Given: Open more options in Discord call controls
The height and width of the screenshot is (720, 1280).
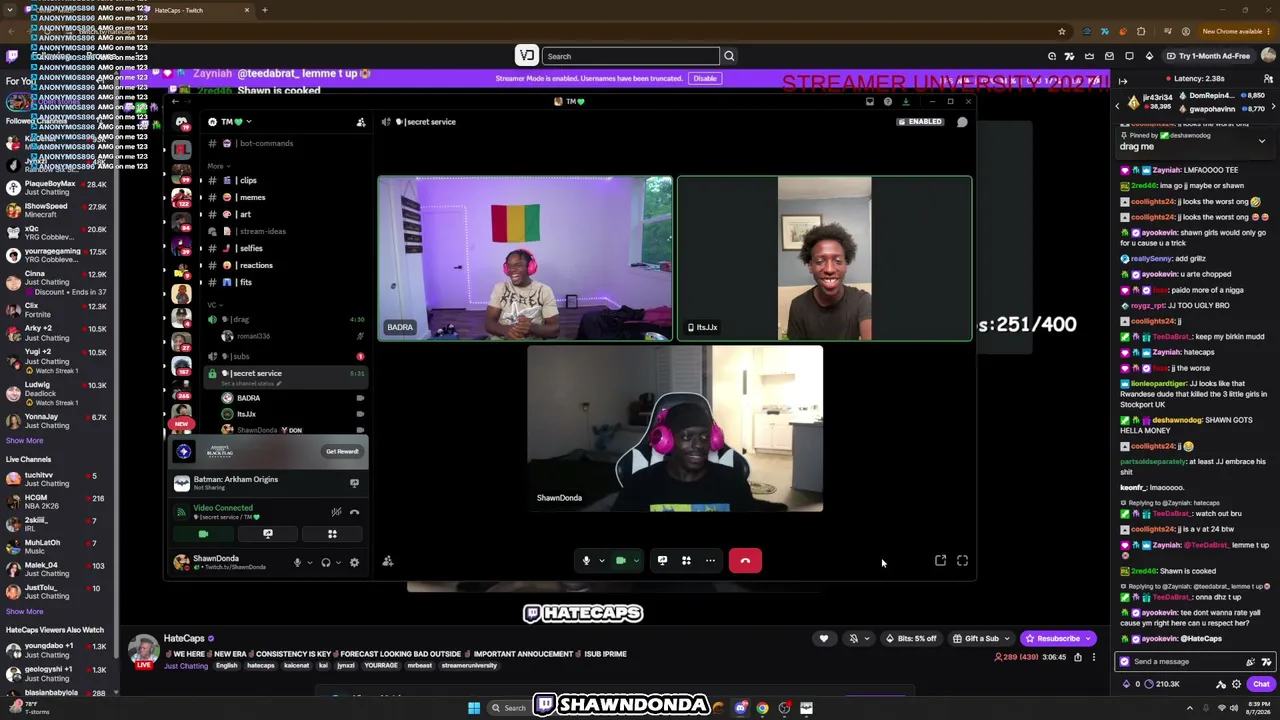Looking at the screenshot, I should pyautogui.click(x=710, y=561).
